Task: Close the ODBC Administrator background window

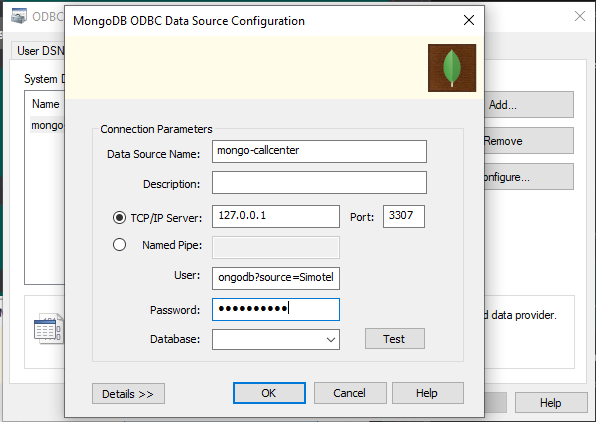Action: (x=580, y=16)
